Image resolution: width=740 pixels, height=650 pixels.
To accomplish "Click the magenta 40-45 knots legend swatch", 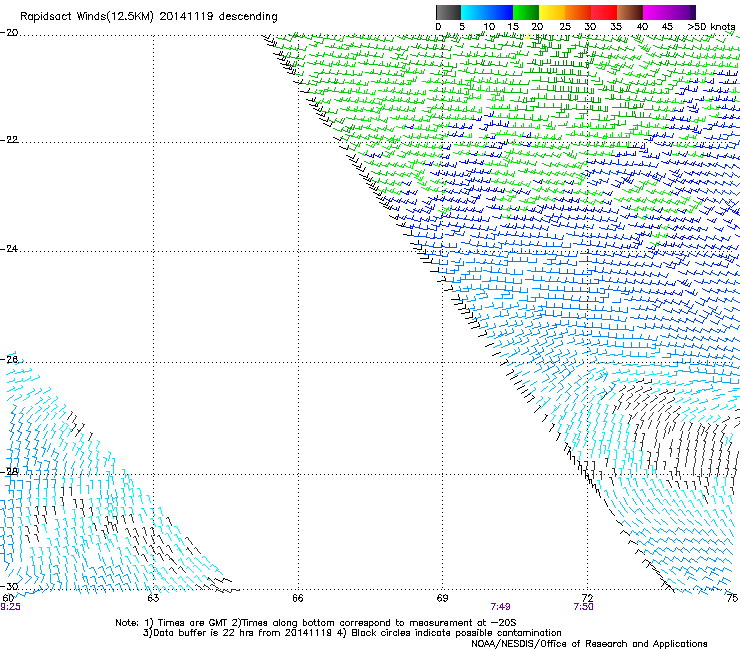I will pyautogui.click(x=656, y=12).
